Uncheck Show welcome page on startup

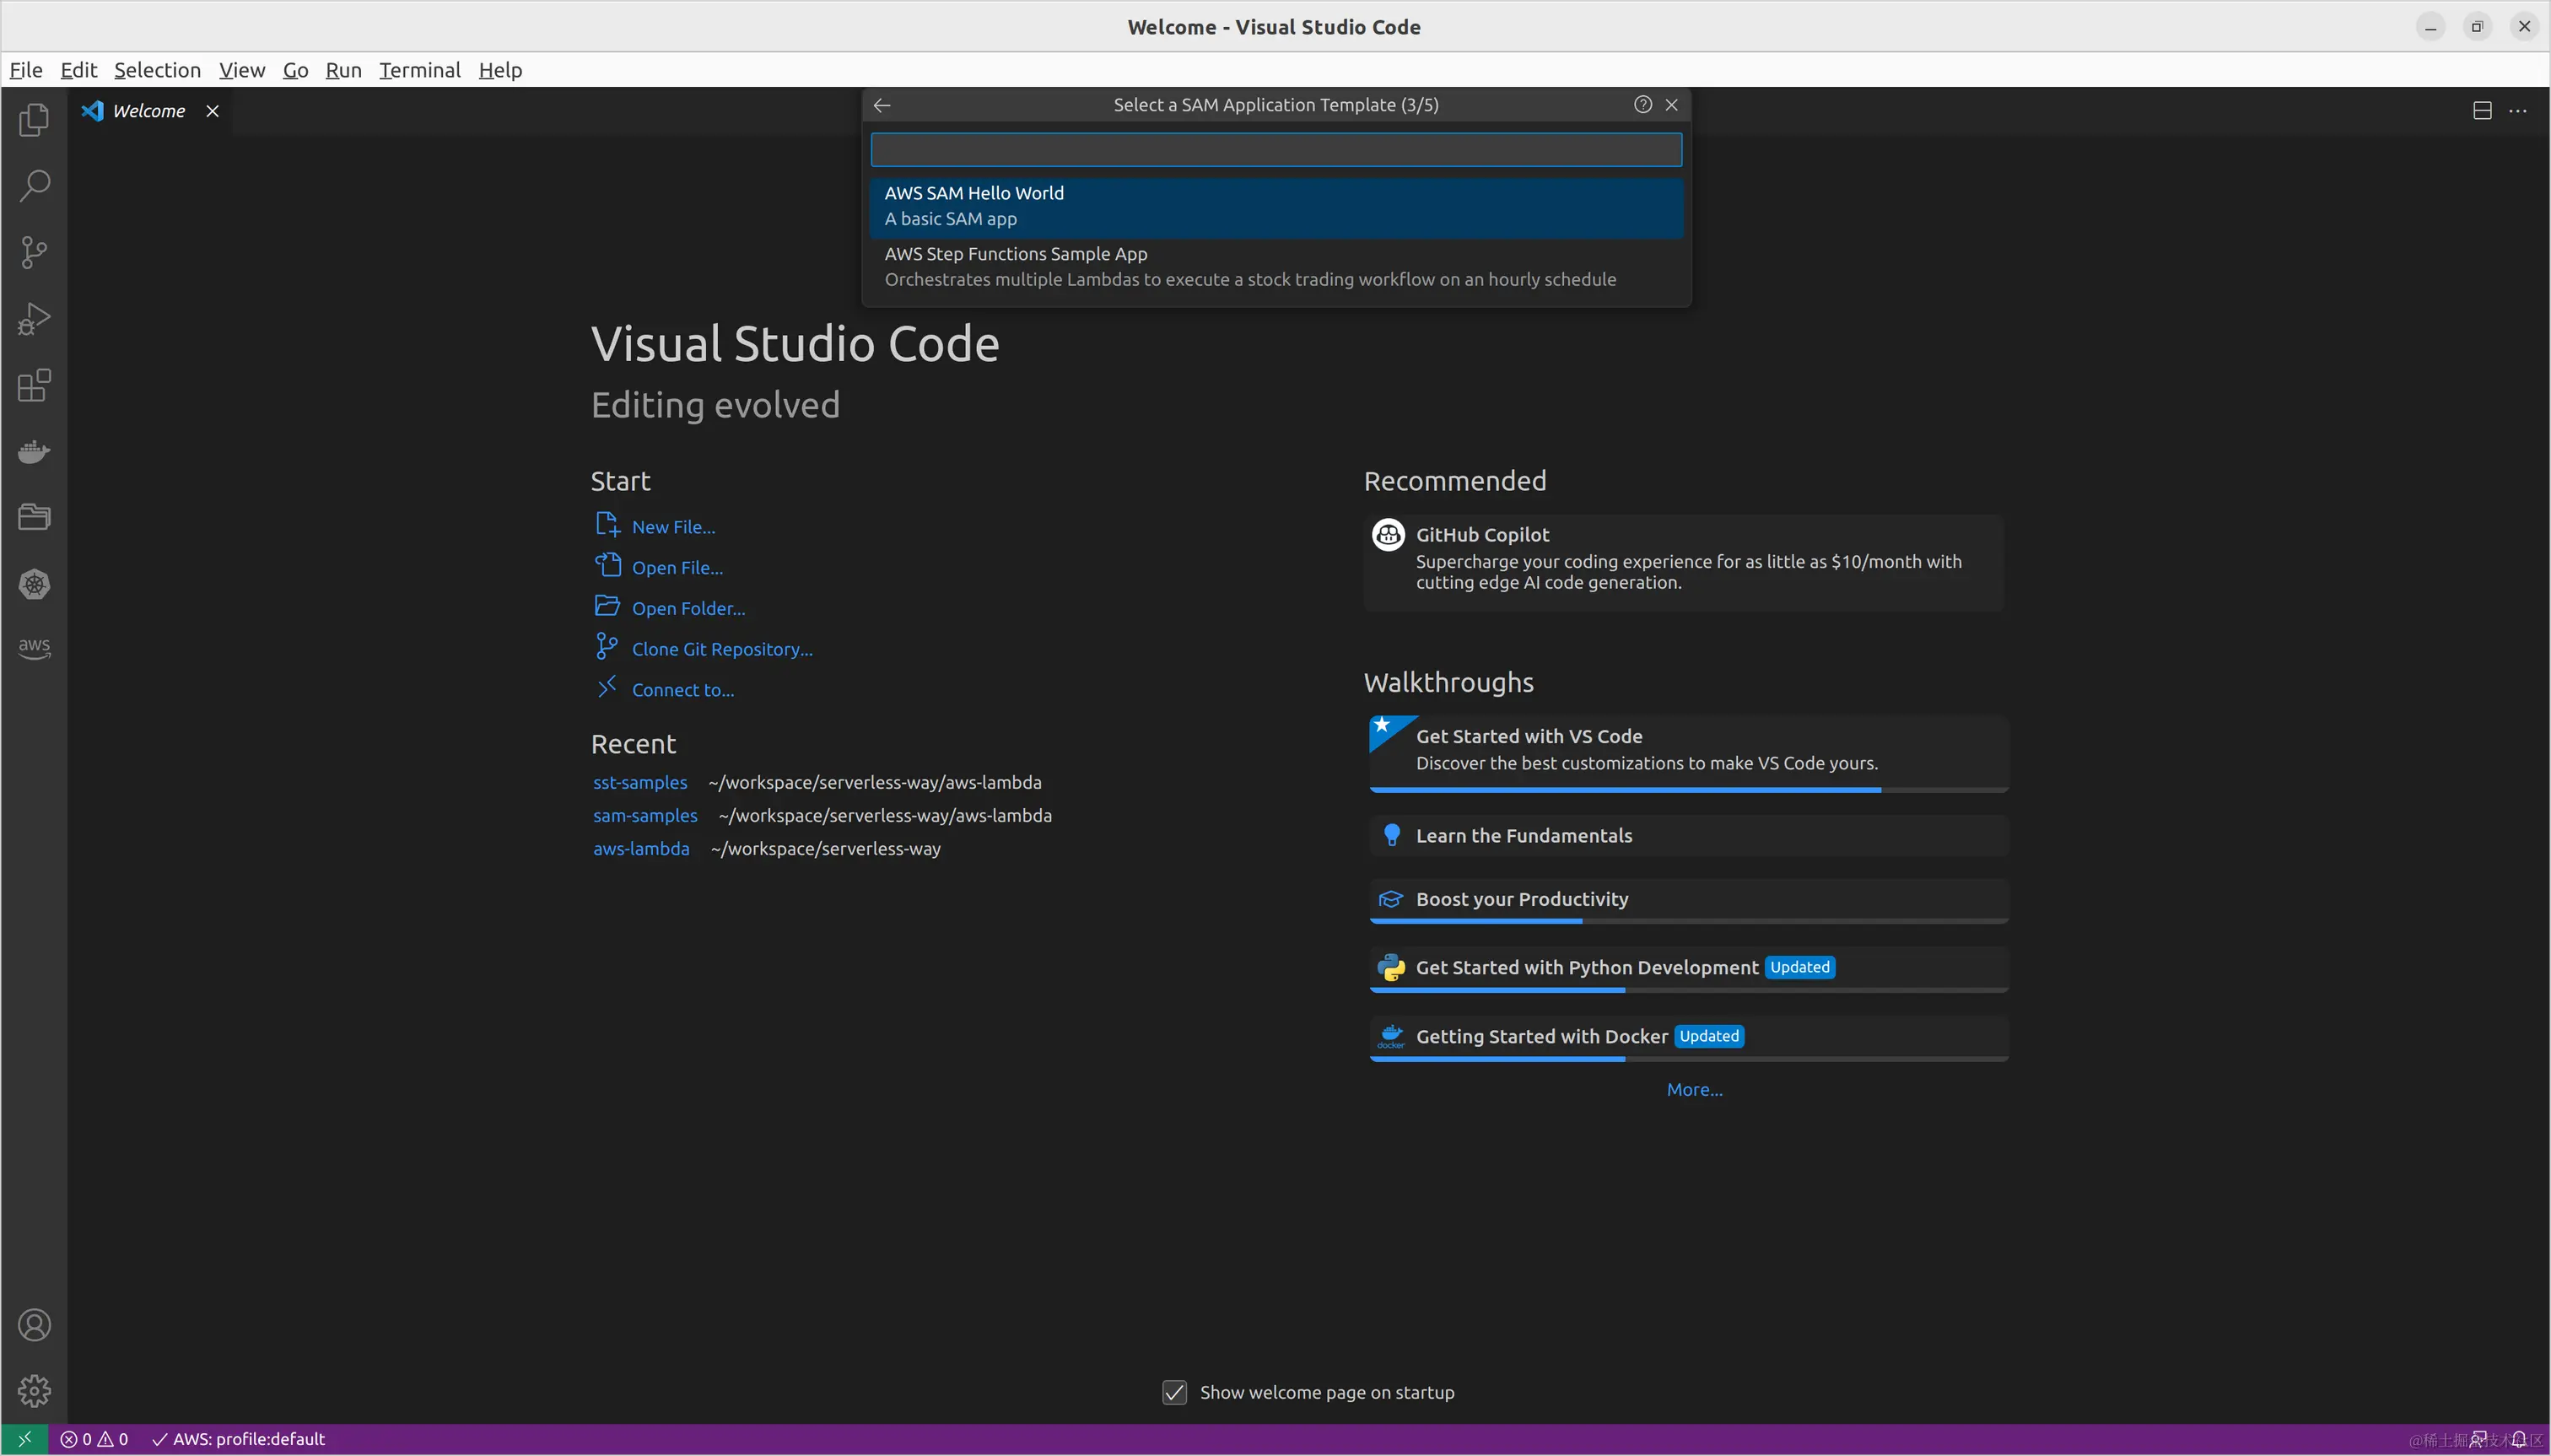tap(1174, 1392)
